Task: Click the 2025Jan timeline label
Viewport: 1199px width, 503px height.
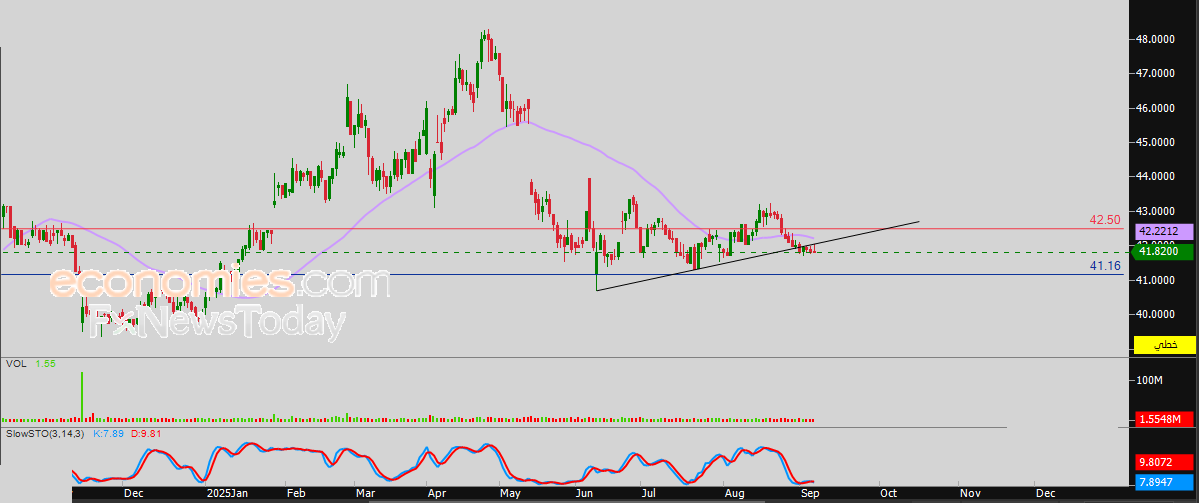Action: coord(226,495)
